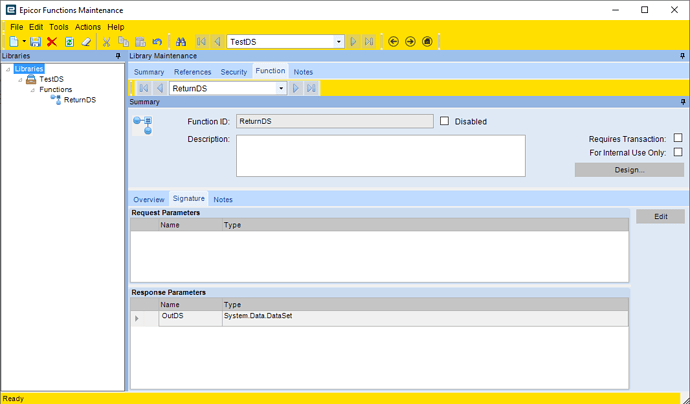Select the Signature tab

click(189, 198)
